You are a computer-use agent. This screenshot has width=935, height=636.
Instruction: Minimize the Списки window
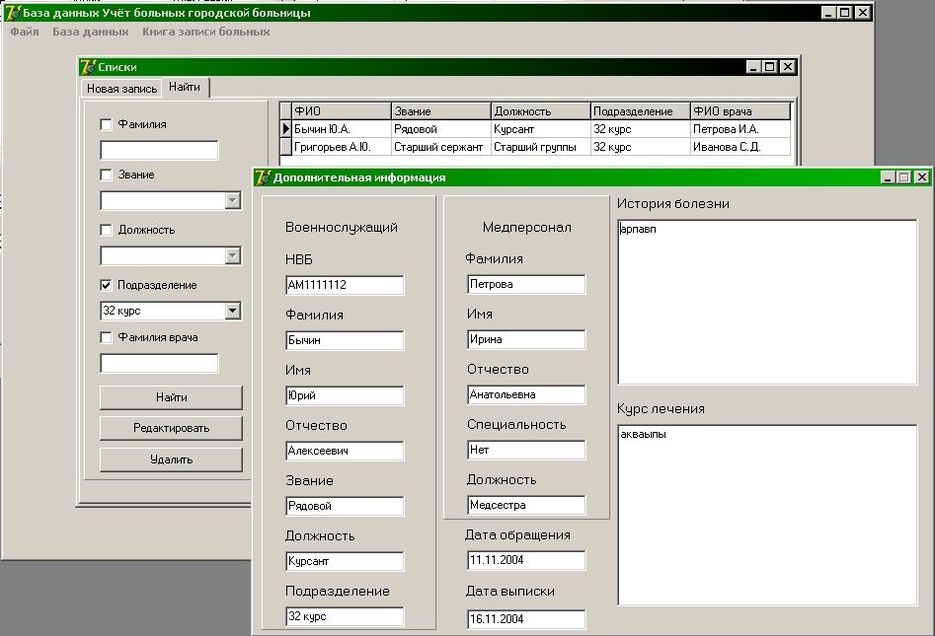(753, 67)
